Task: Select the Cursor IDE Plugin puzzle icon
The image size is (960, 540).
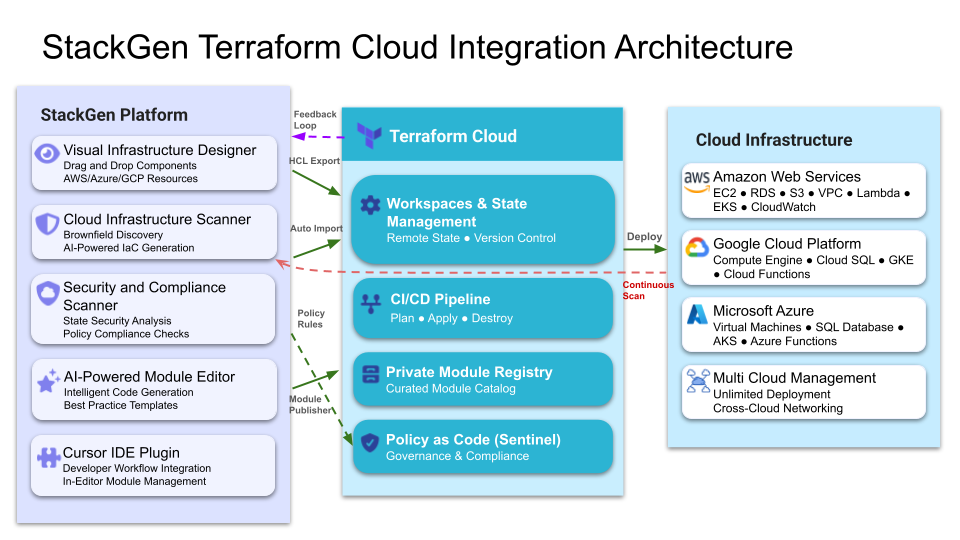Action: pyautogui.click(x=47, y=458)
